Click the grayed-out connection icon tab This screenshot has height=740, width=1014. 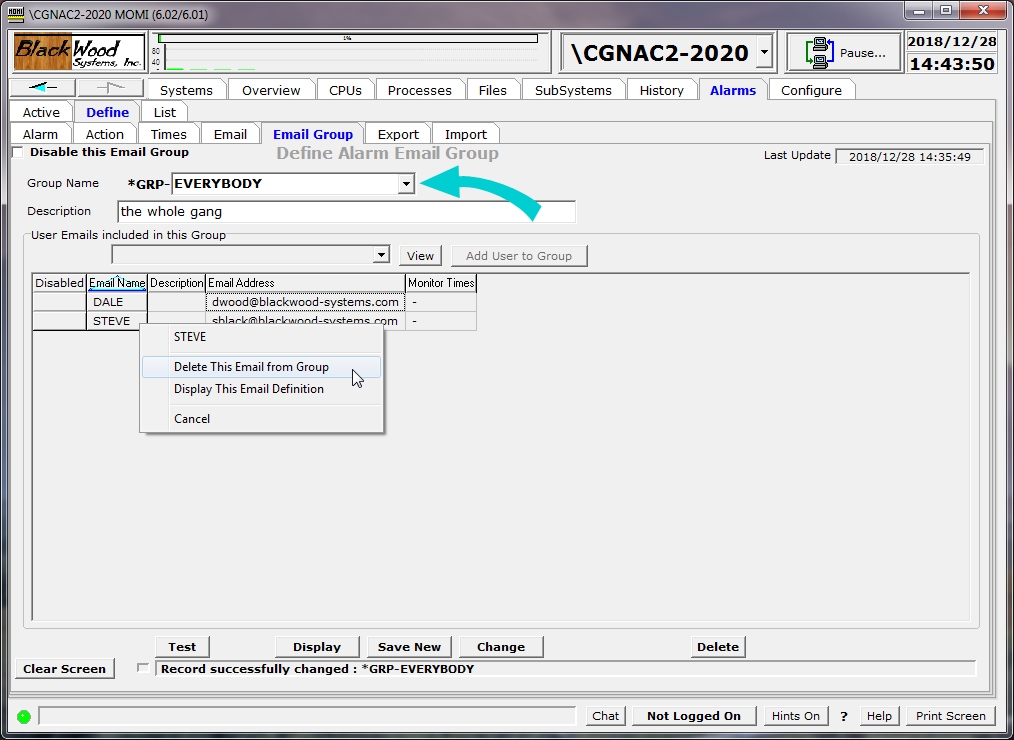tap(110, 88)
